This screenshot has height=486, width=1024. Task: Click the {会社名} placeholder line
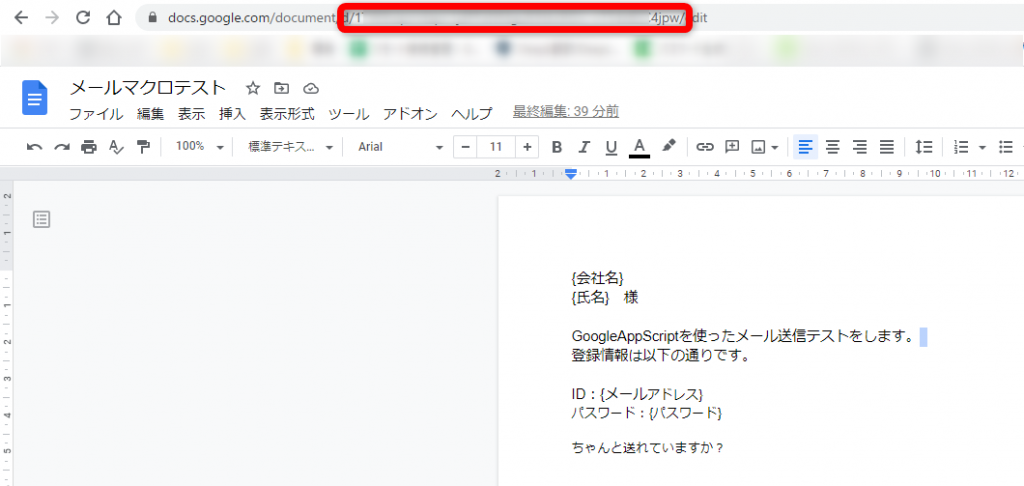coord(597,278)
